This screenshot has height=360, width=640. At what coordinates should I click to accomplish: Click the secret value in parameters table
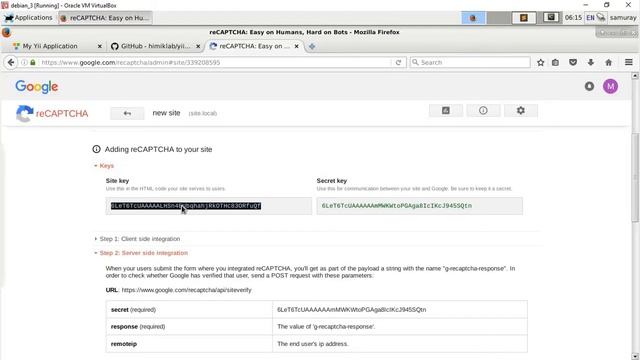[351, 310]
